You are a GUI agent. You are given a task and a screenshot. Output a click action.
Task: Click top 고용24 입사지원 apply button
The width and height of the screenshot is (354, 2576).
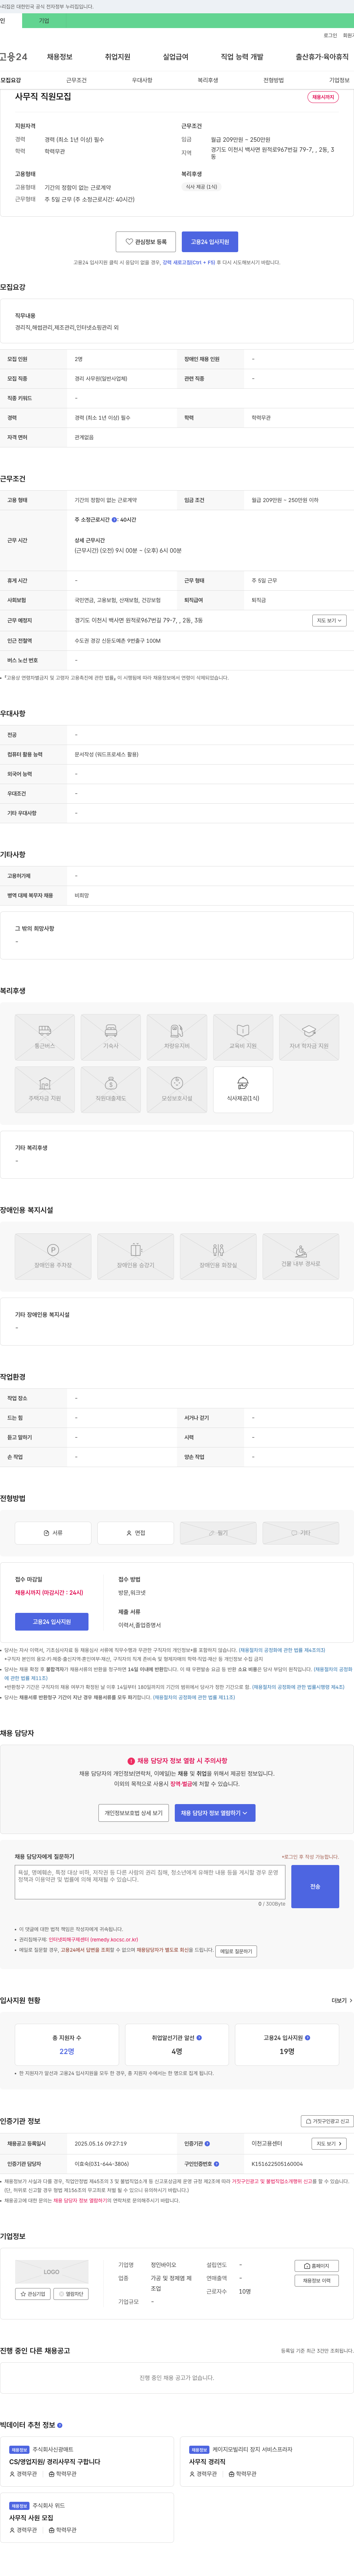(x=210, y=242)
